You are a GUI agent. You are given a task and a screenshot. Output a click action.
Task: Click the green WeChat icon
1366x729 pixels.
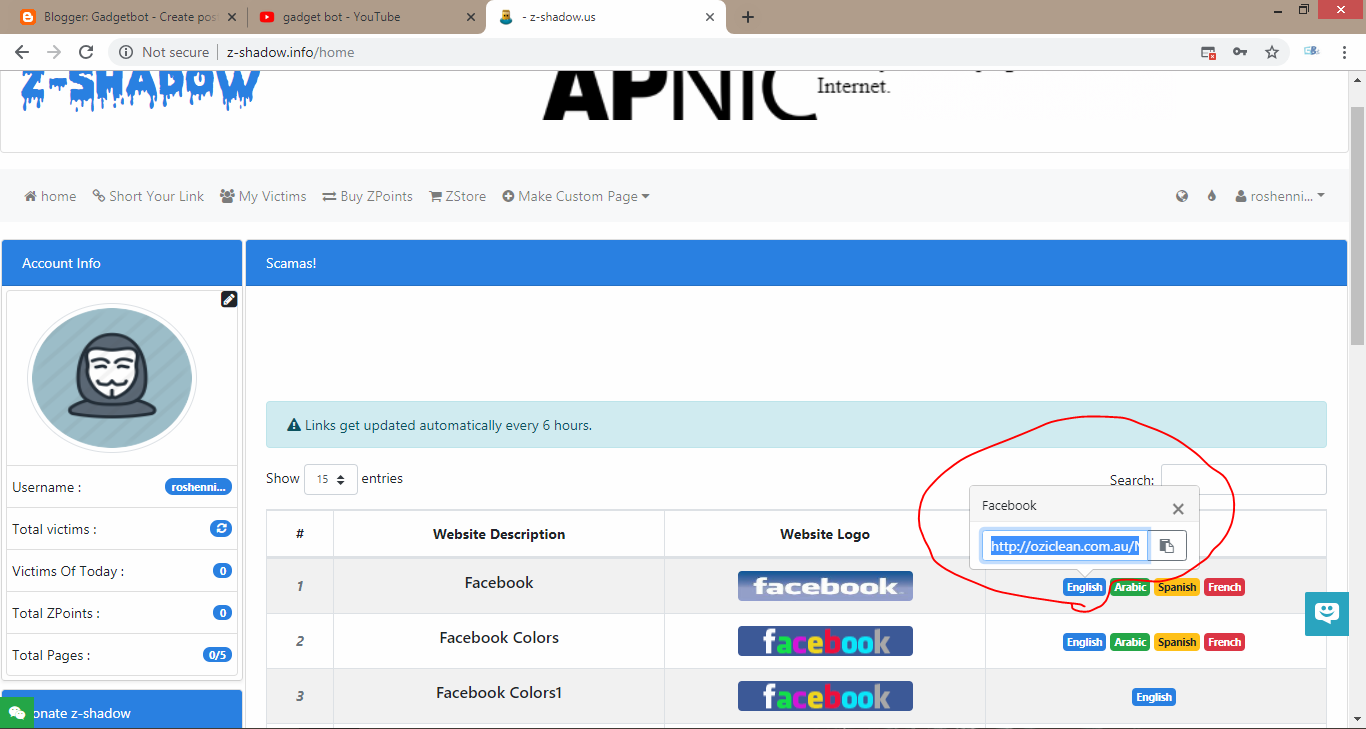point(17,713)
